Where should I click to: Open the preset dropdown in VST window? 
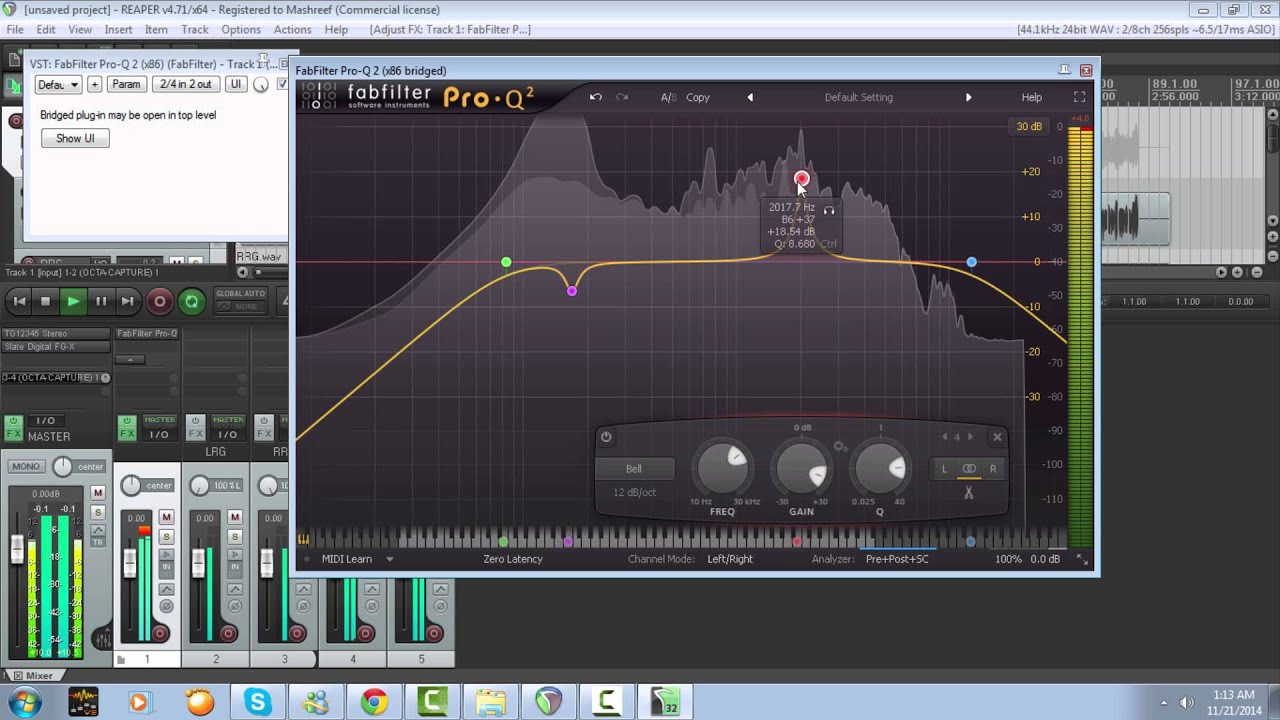[58, 84]
